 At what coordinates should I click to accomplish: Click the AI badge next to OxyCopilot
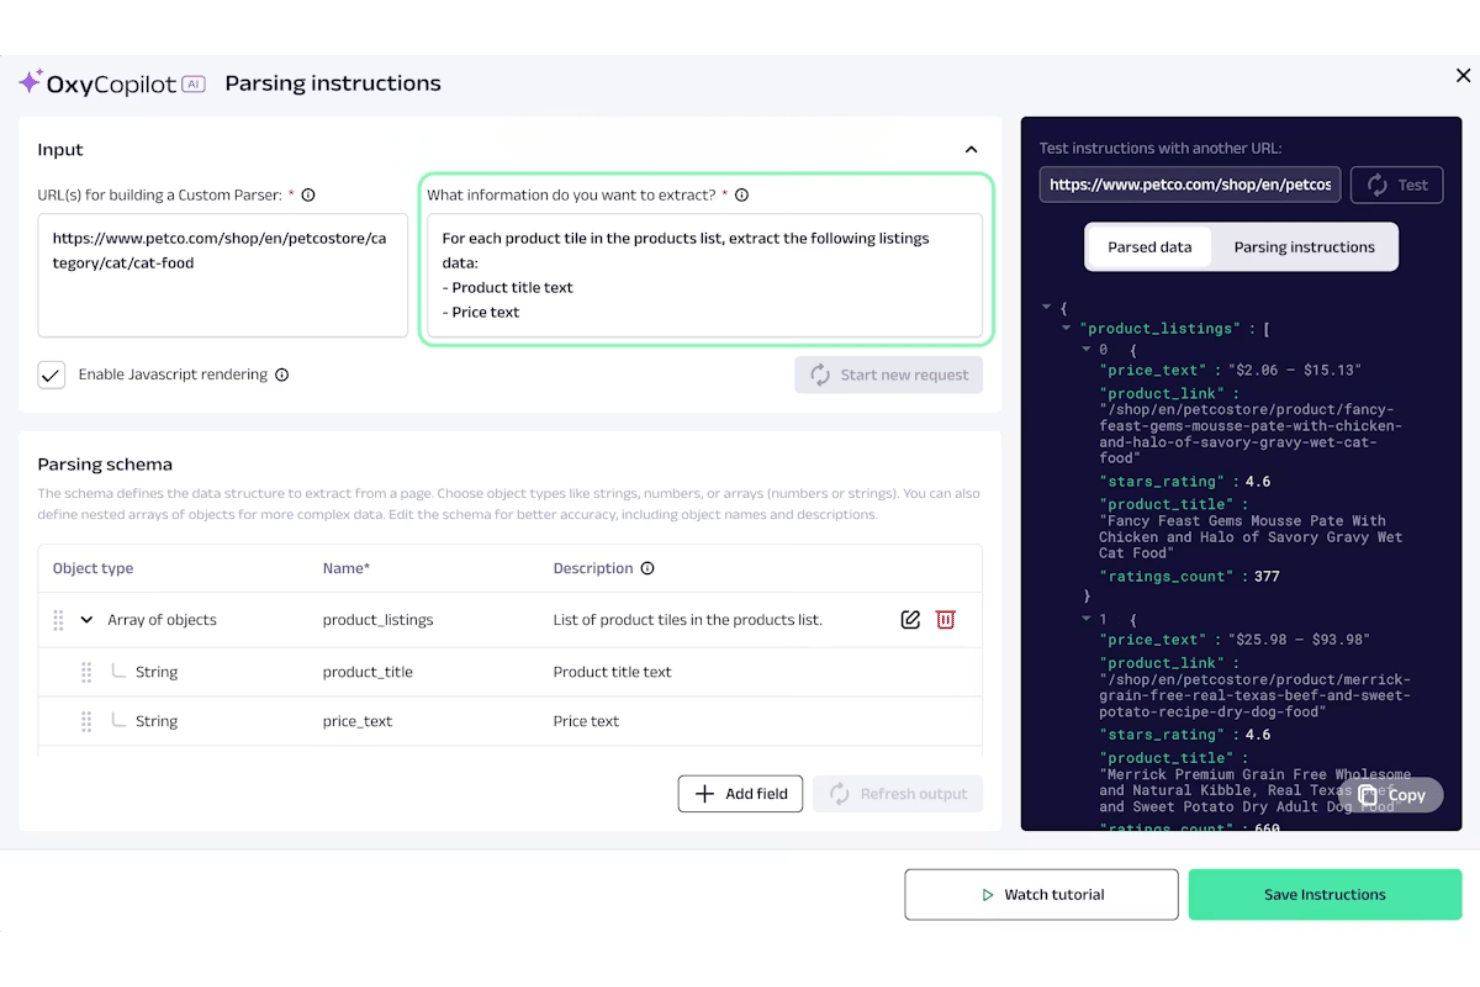pyautogui.click(x=194, y=84)
